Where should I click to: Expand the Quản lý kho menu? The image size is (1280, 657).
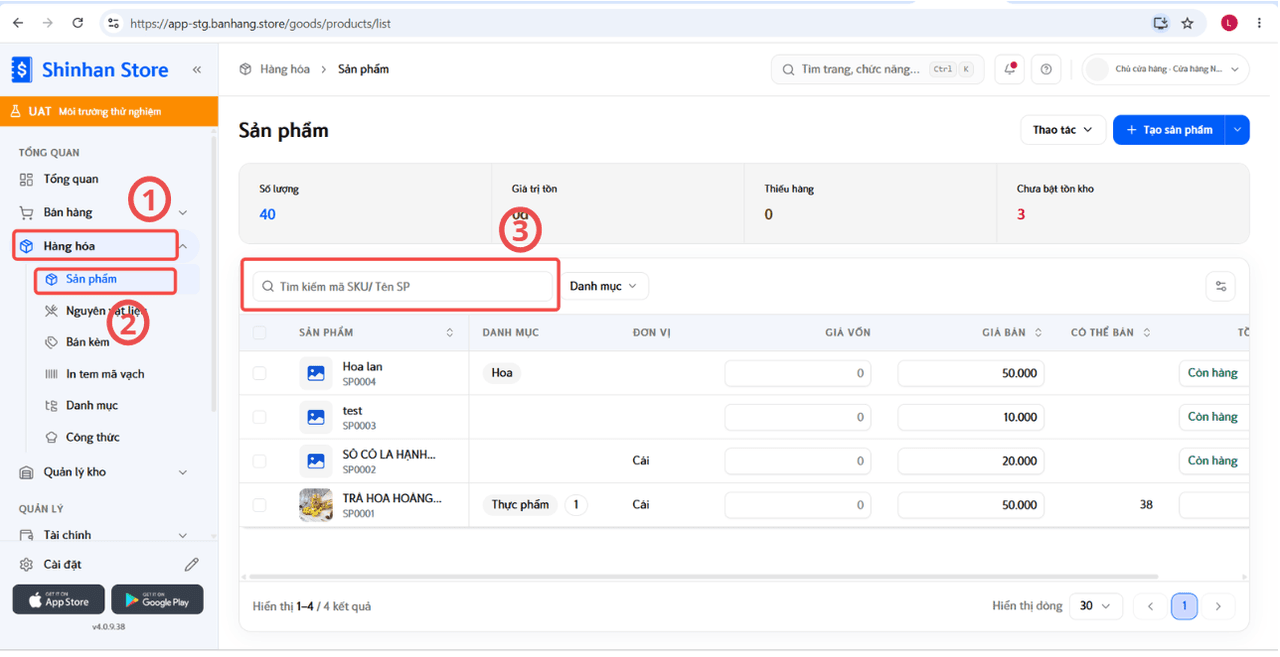tap(104, 472)
